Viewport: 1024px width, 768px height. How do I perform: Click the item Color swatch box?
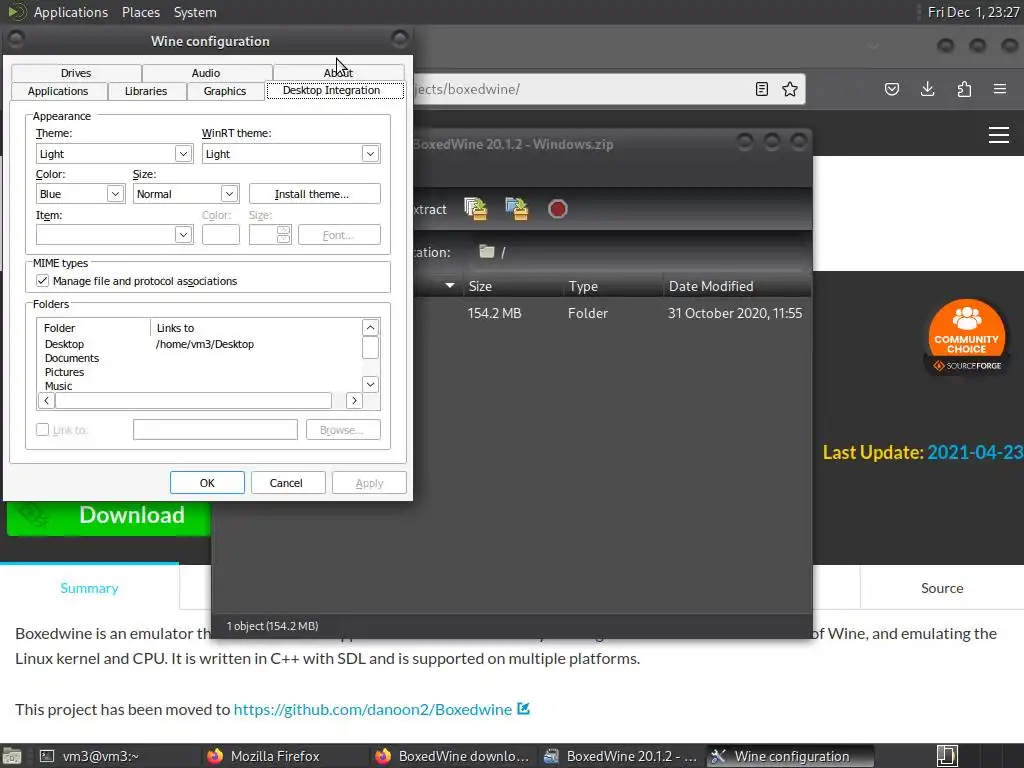221,234
